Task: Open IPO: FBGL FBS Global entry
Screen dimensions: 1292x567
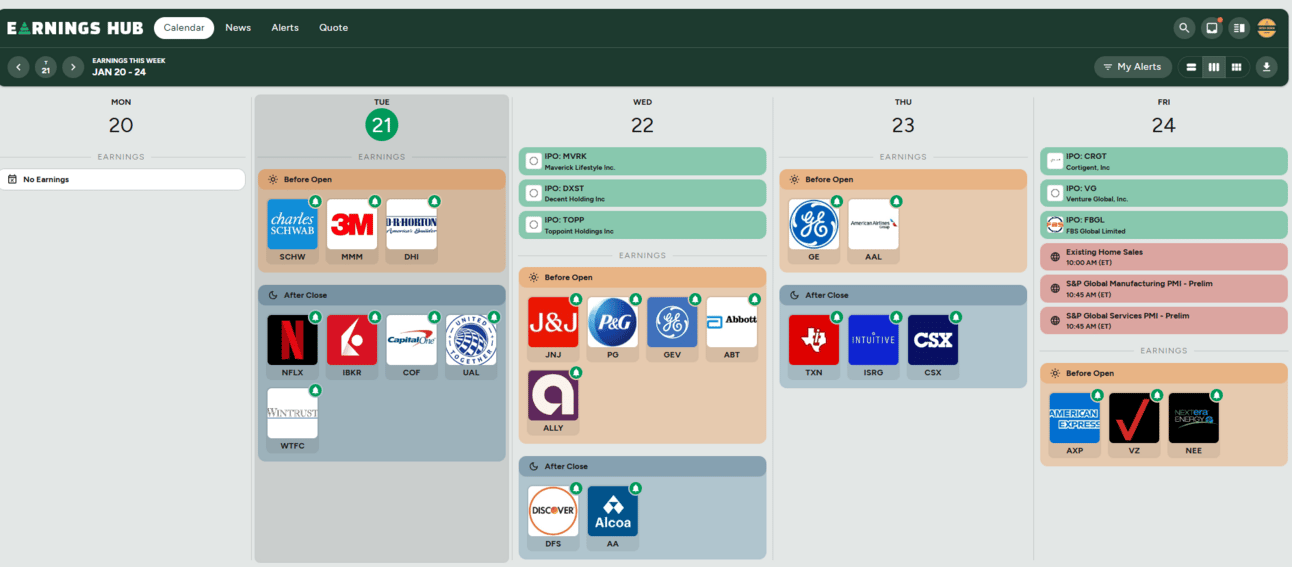Action: [x=1163, y=225]
